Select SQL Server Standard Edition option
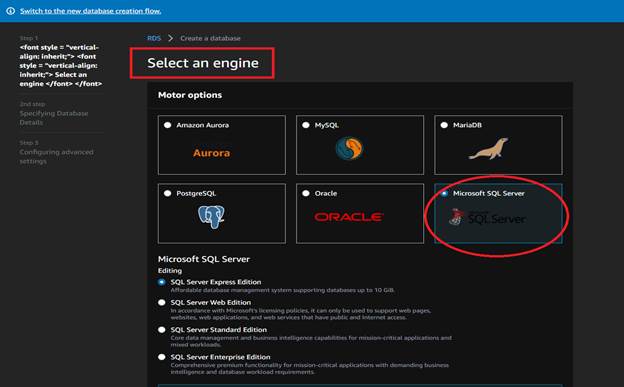624x387 pixels. tap(162, 330)
